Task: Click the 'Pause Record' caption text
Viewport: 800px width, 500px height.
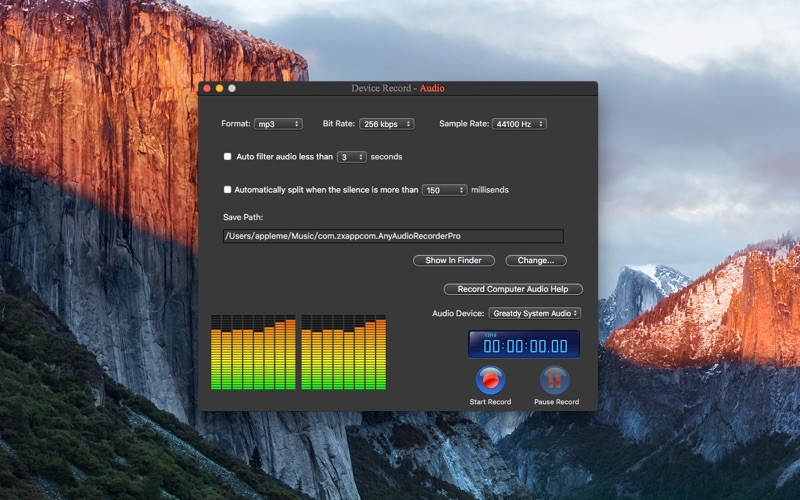Action: 557,402
